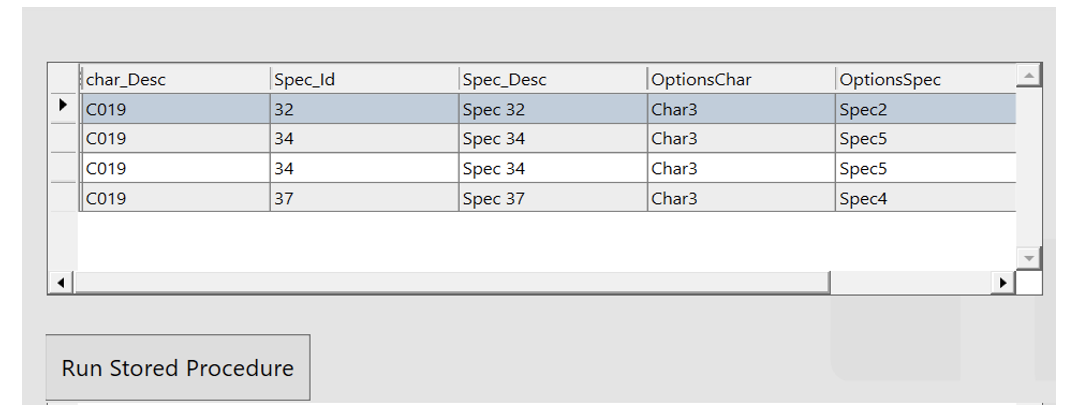Sort by the Spec_Id column header
Screen dimensions: 1072x406
pos(364,79)
